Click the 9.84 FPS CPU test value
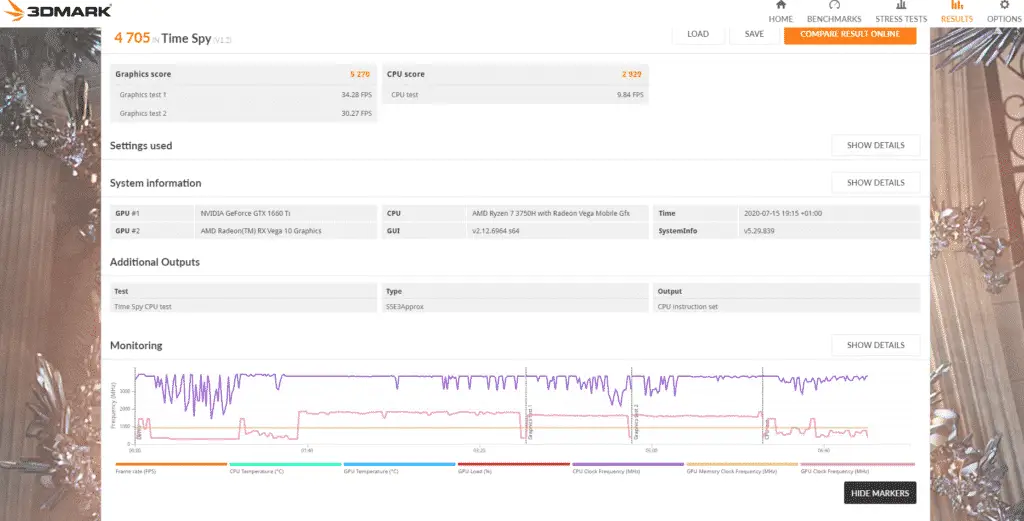Viewport: 1024px width, 521px height. [x=630, y=95]
